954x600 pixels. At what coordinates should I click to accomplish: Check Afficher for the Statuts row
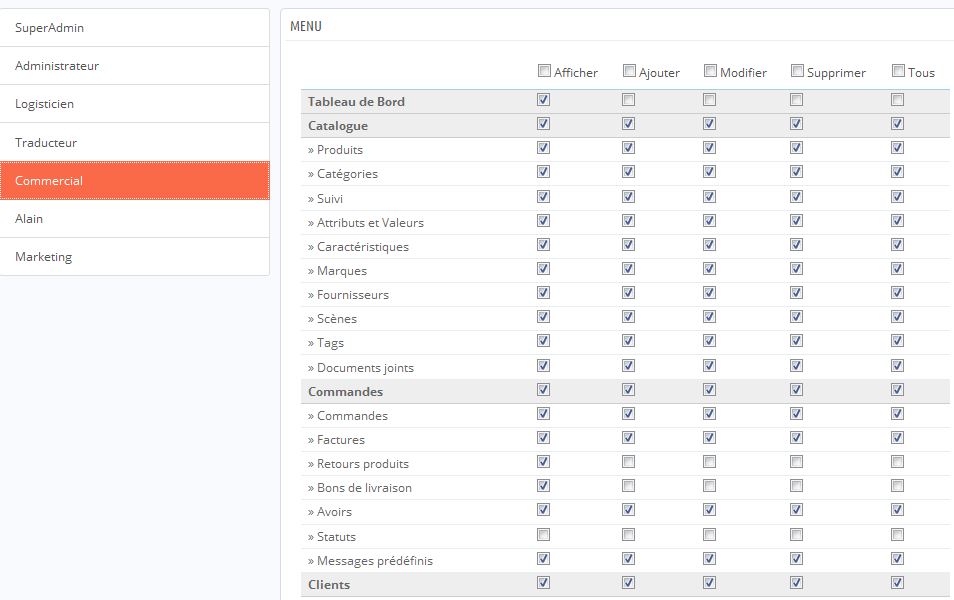543,535
